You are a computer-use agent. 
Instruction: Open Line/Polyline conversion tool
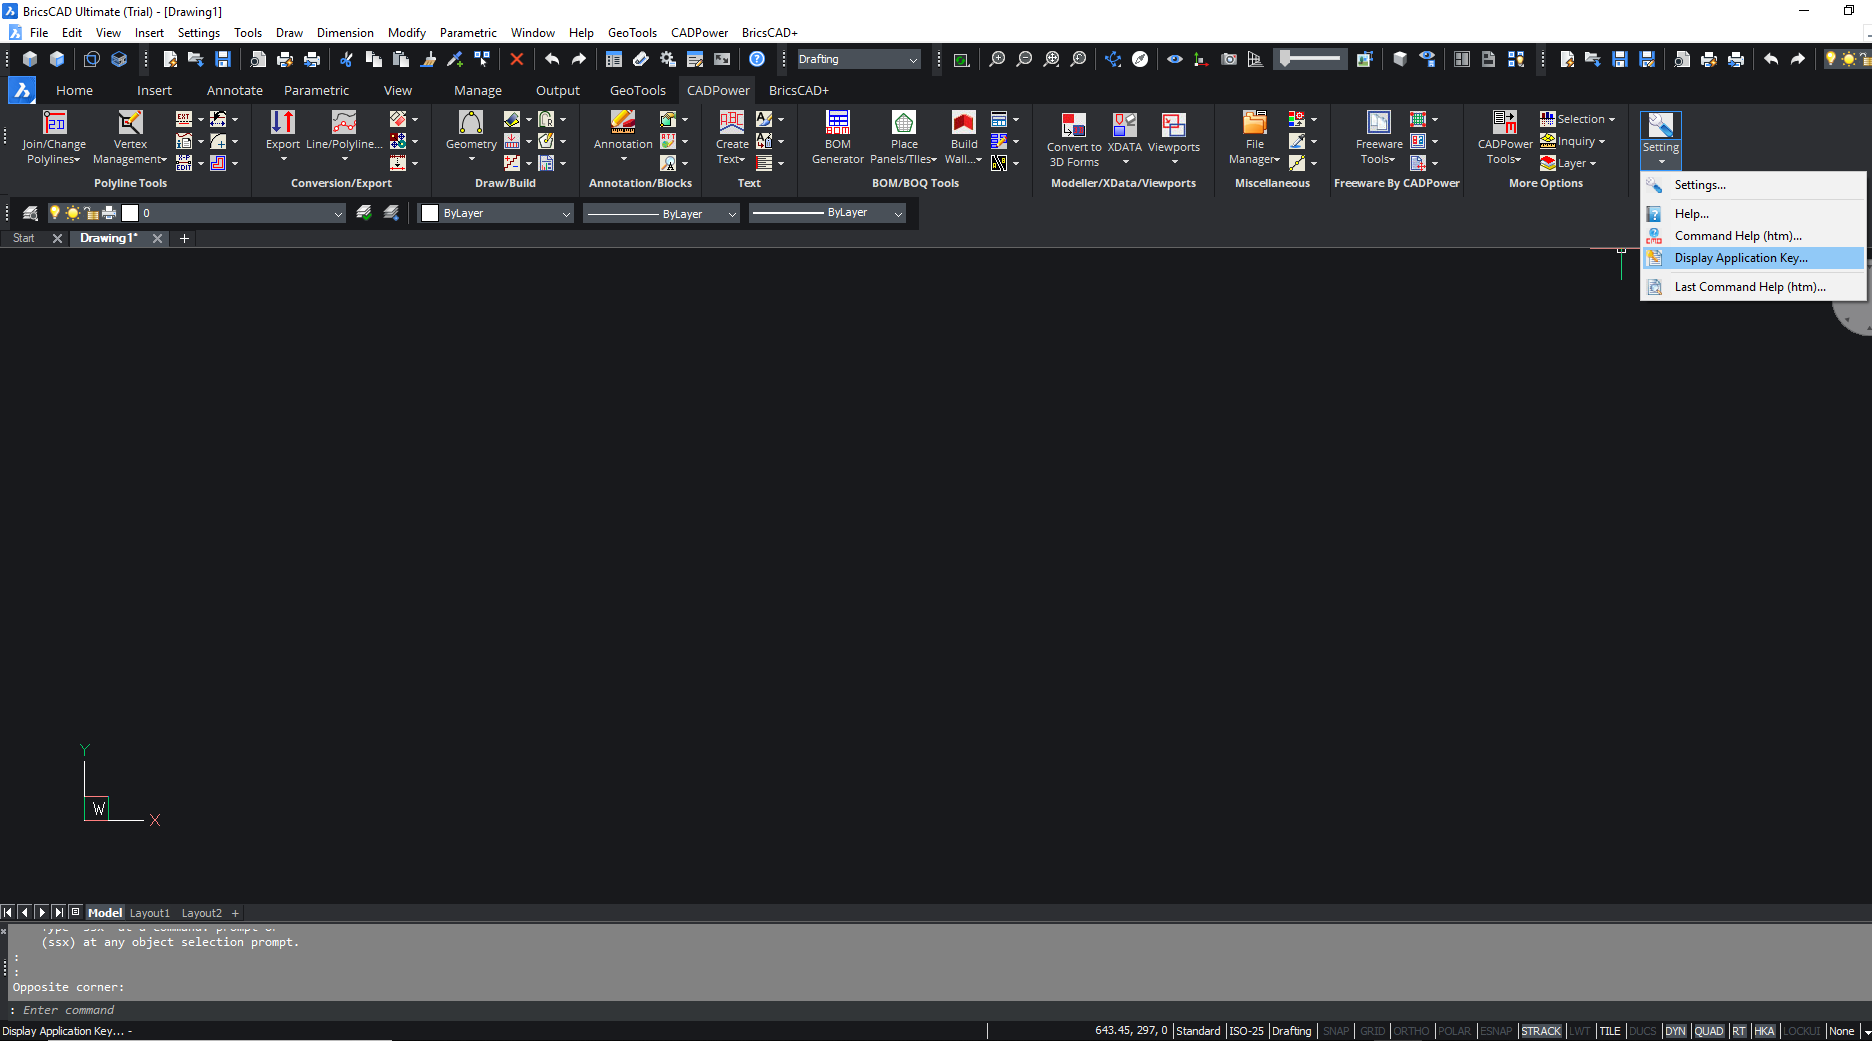(344, 135)
